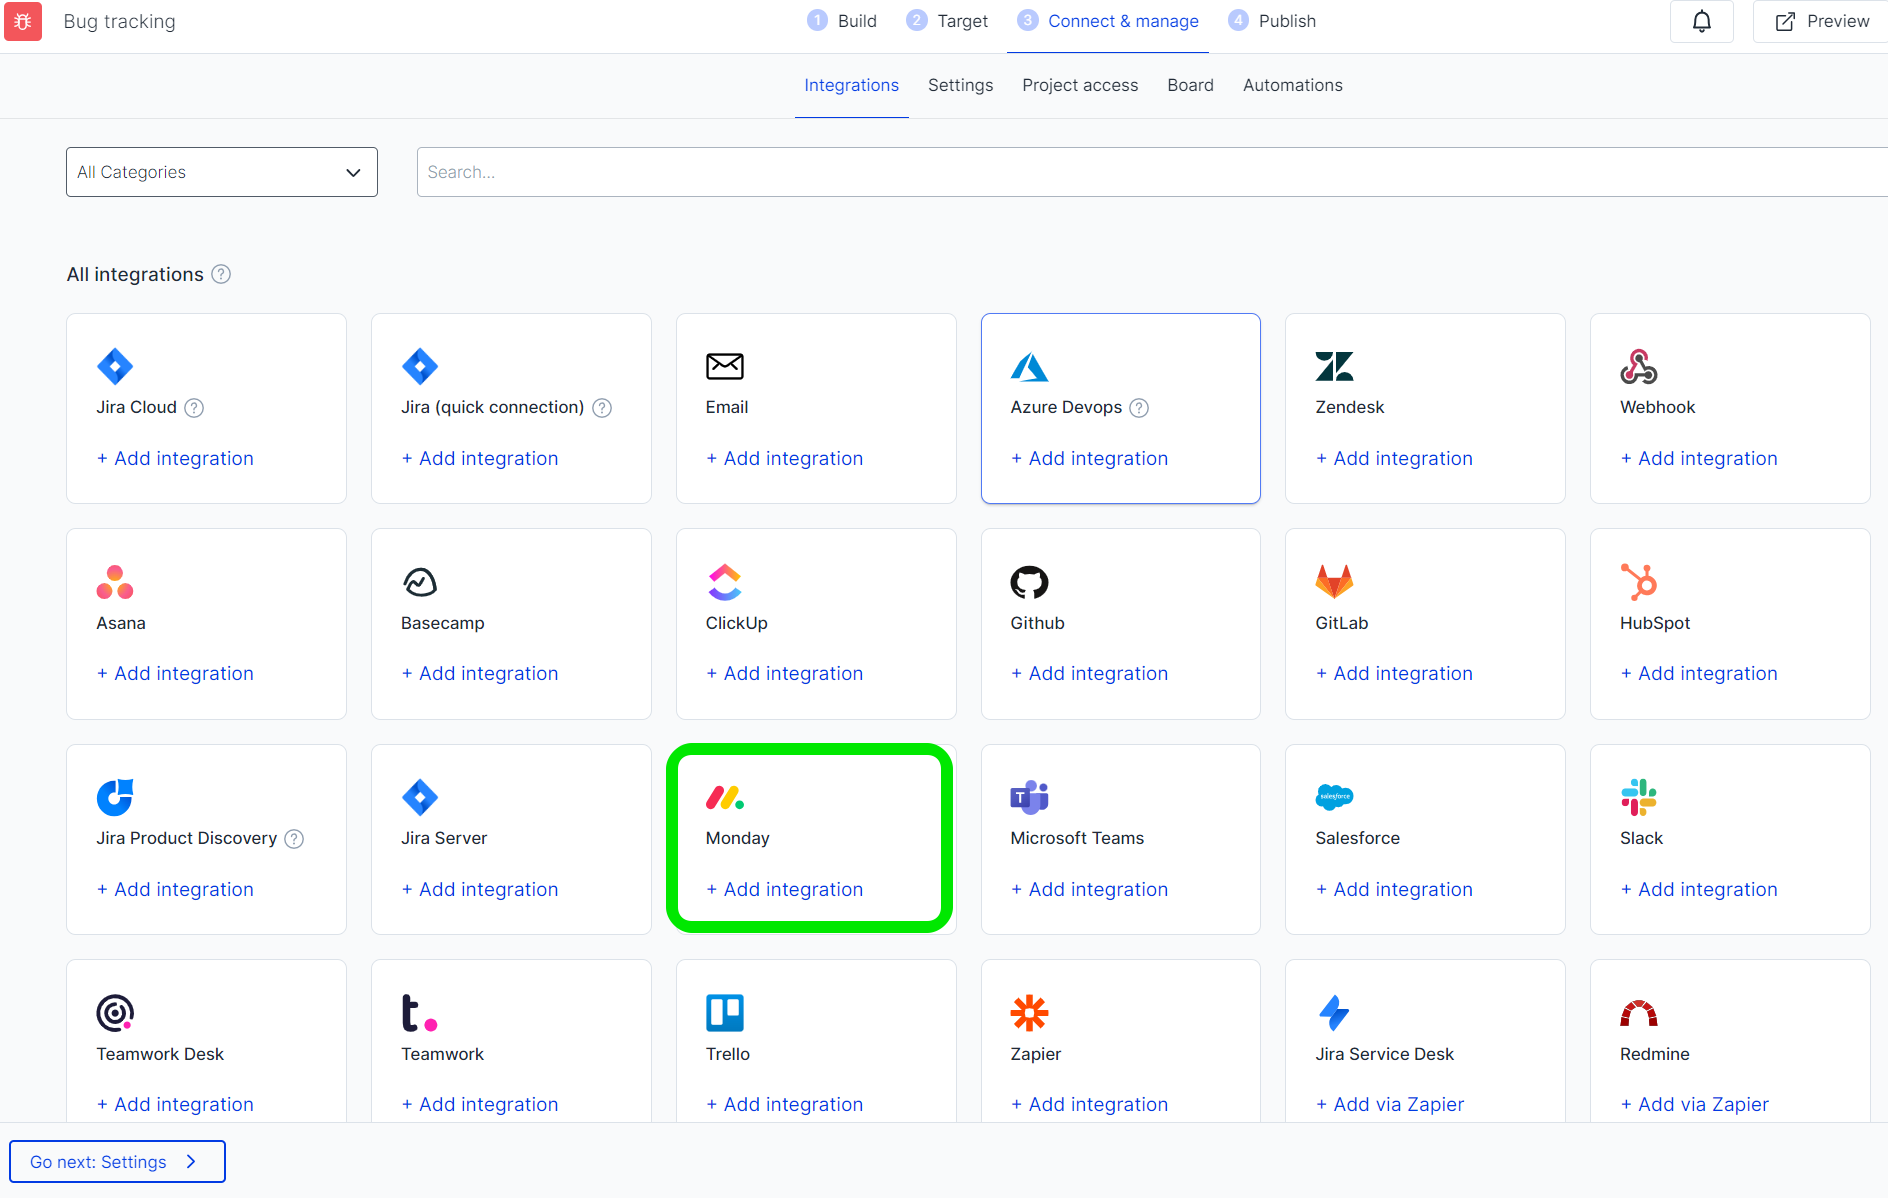Go to the Build step
Image resolution: width=1888 pixels, height=1198 pixels.
click(842, 21)
